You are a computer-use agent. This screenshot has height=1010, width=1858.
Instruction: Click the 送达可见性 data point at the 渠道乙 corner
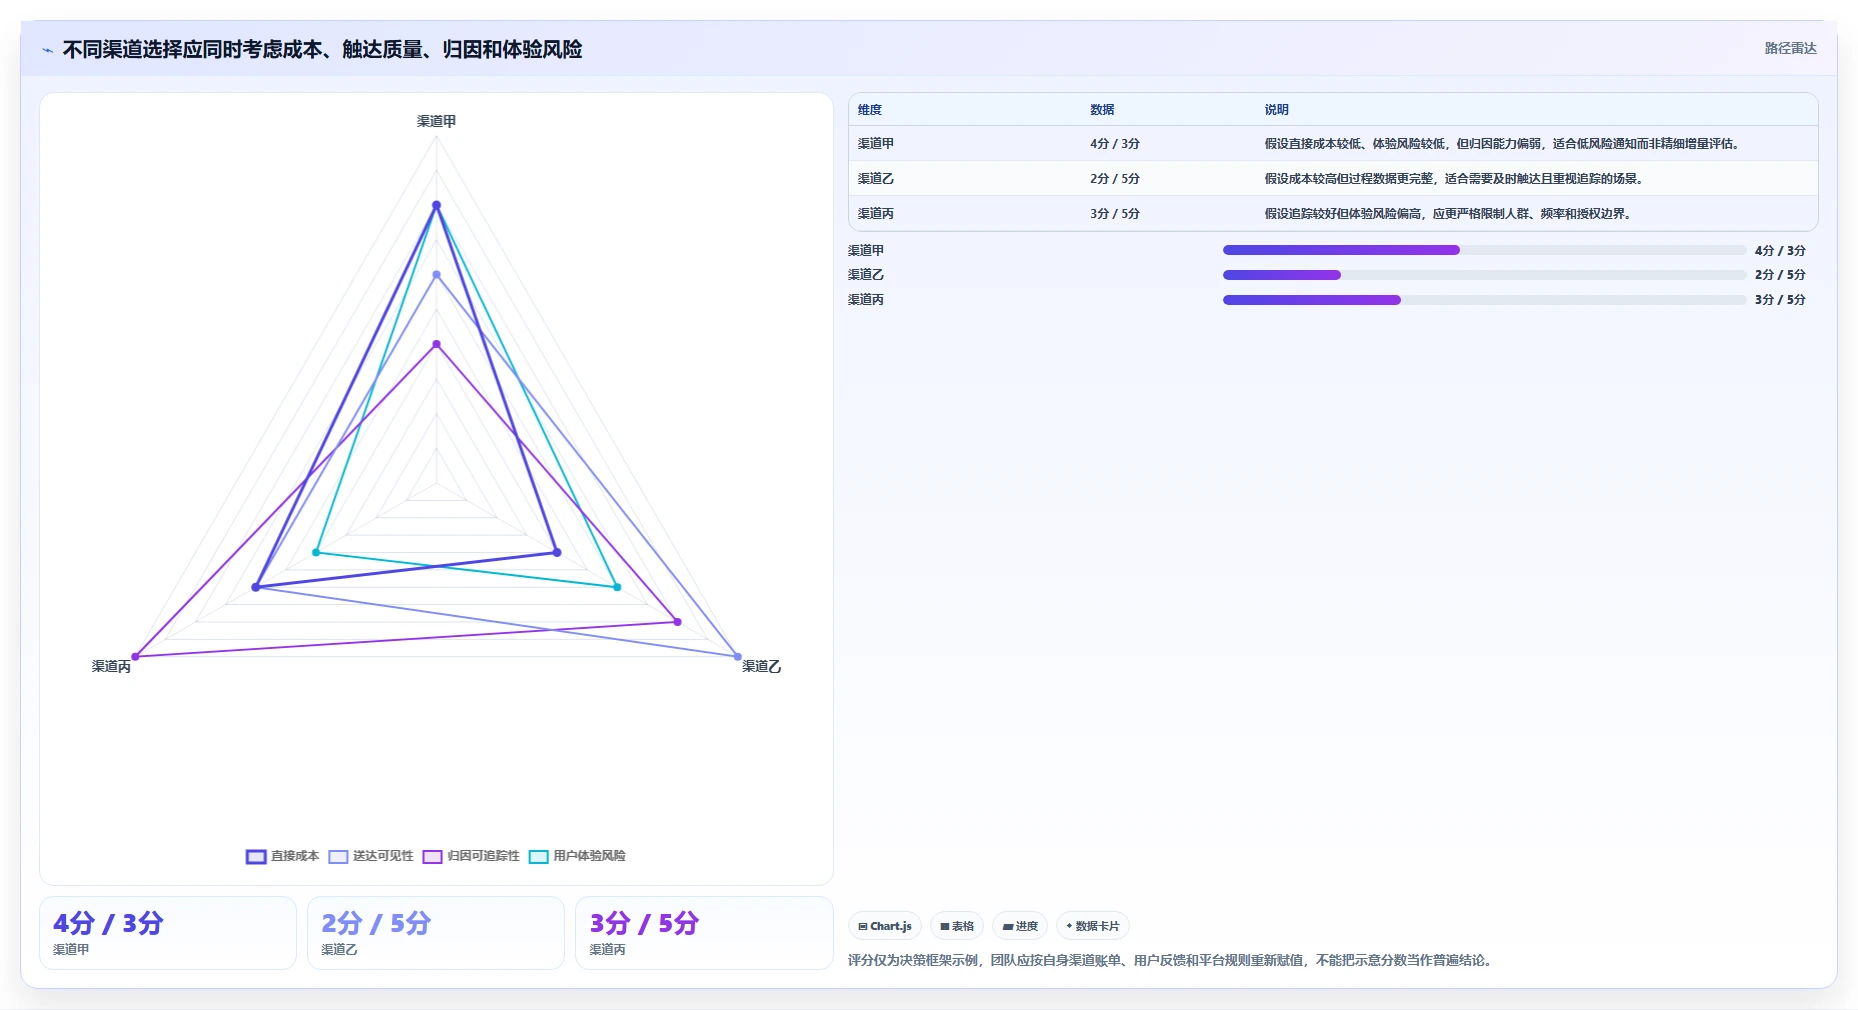pyautogui.click(x=738, y=657)
